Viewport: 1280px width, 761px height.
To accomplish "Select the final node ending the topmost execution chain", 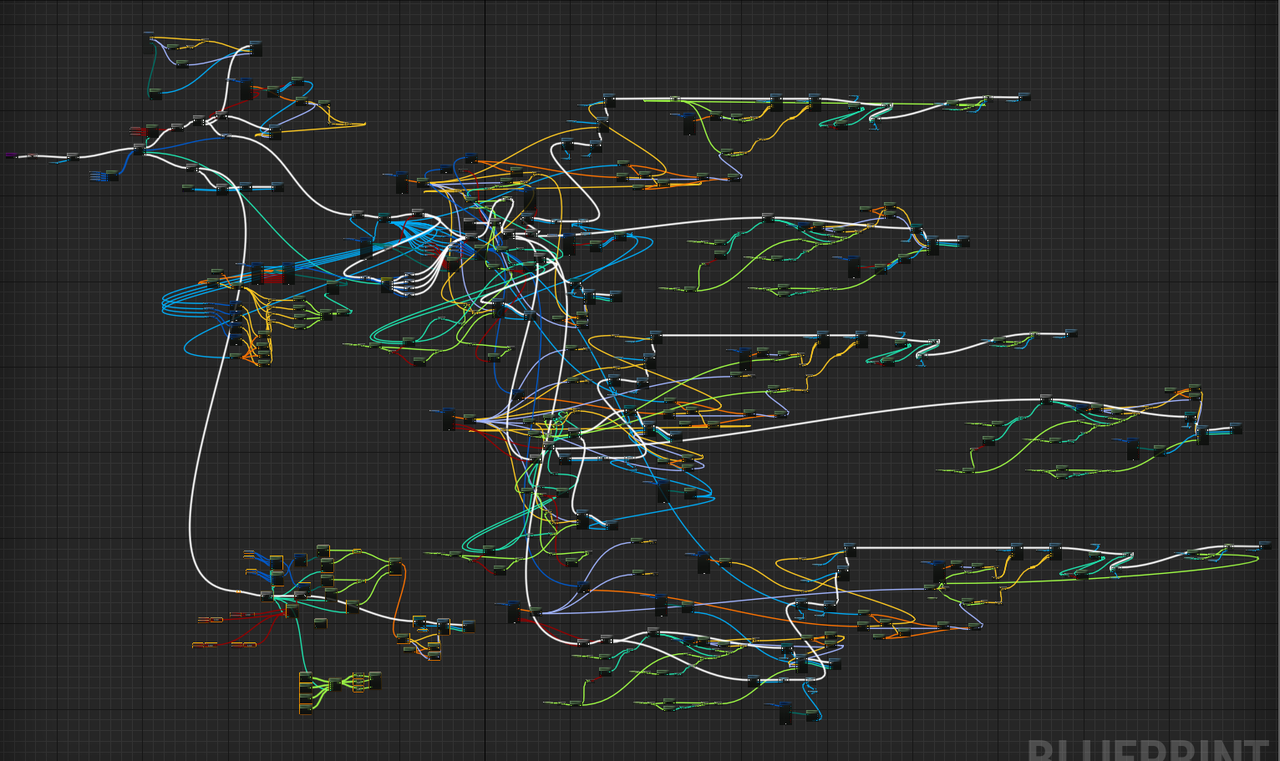I will [x=1024, y=97].
